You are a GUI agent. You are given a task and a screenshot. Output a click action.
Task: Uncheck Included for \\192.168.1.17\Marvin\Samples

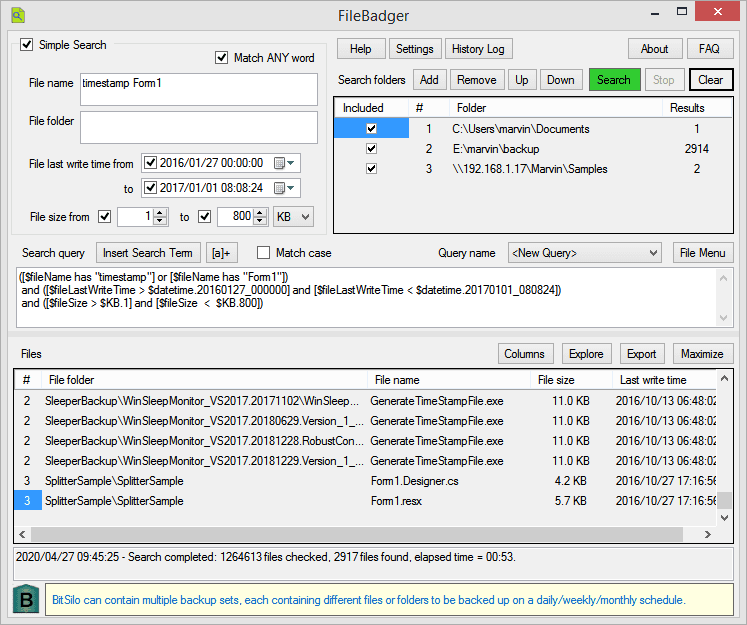pos(372,169)
